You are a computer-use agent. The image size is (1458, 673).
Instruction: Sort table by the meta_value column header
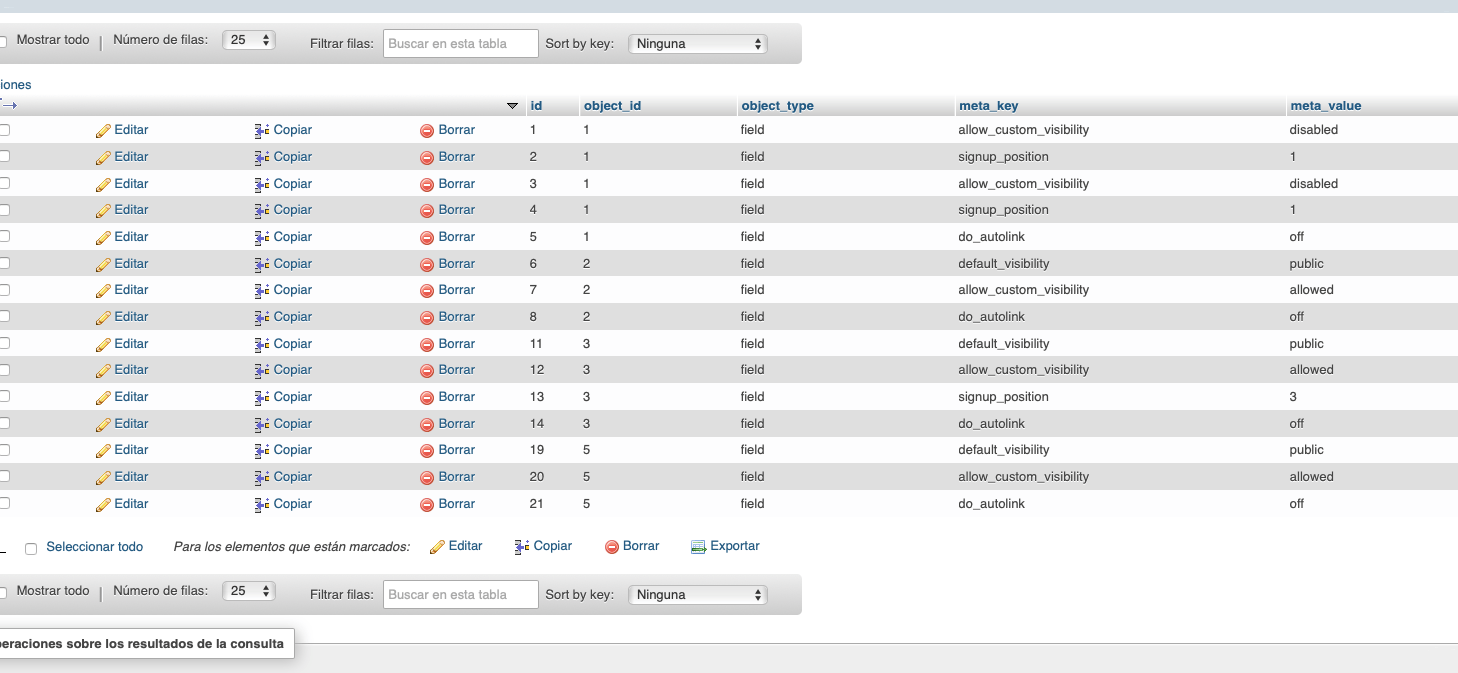click(x=1325, y=106)
